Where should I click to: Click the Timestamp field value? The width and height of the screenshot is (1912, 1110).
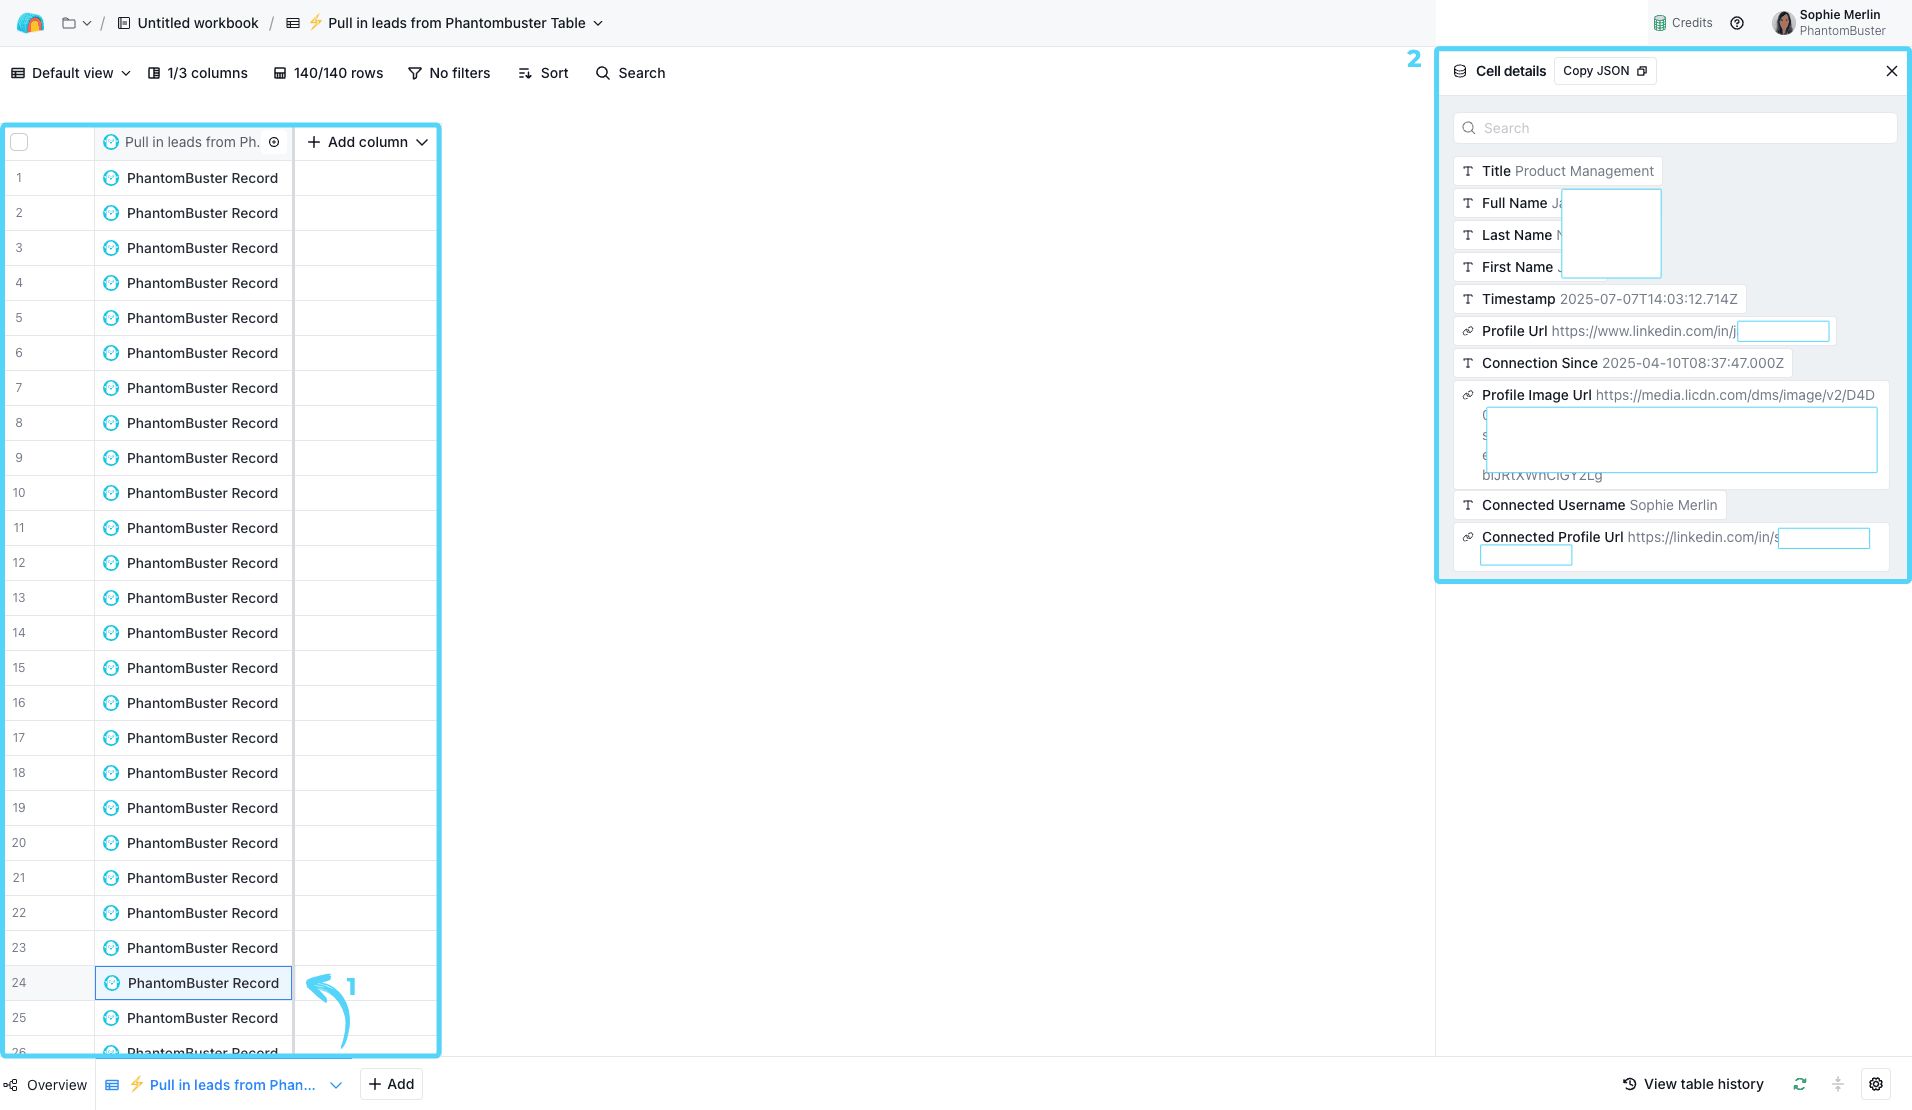(x=1648, y=299)
